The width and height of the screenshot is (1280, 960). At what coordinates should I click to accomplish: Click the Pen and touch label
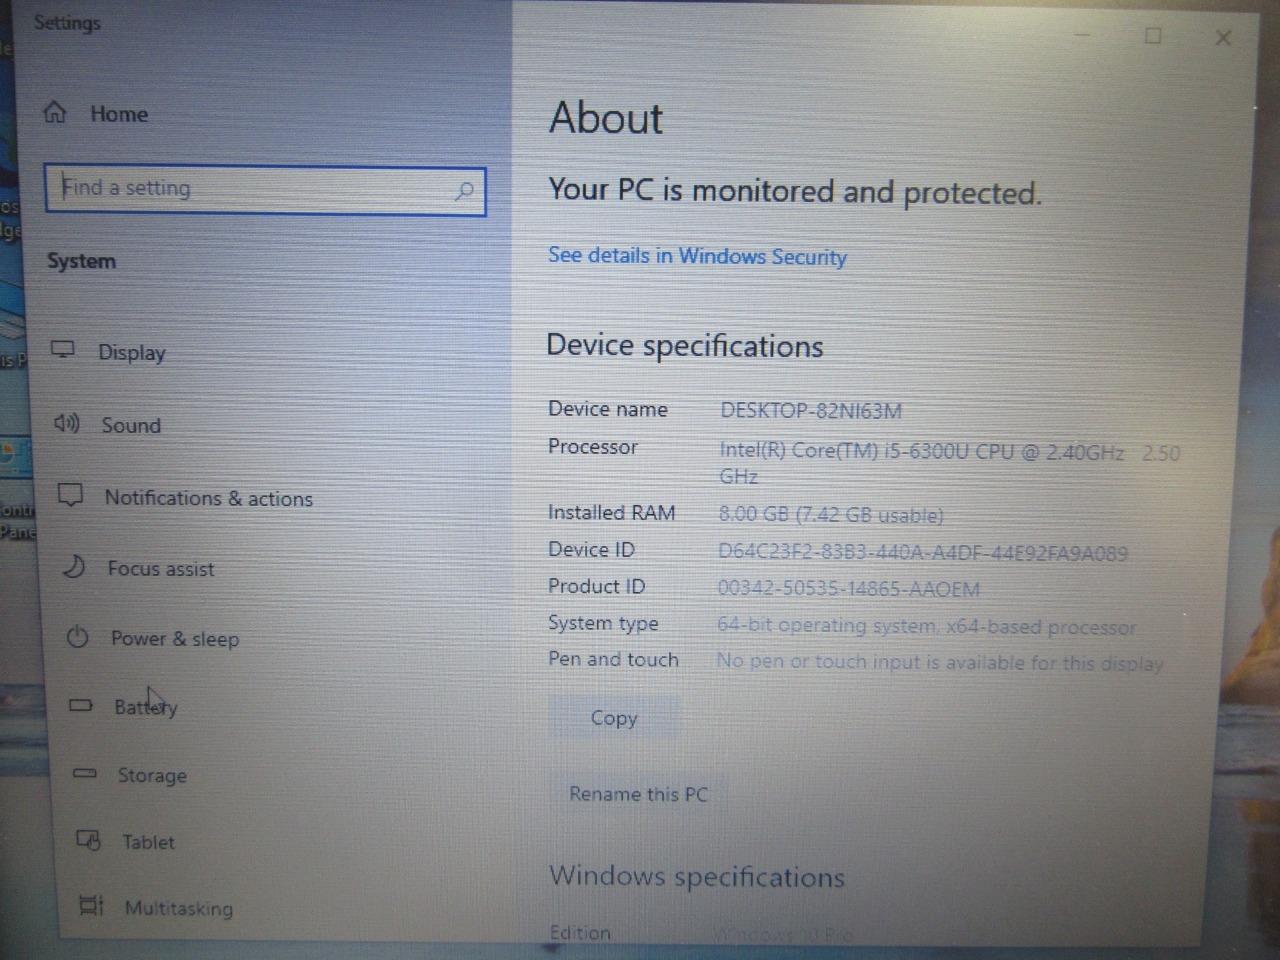613,659
